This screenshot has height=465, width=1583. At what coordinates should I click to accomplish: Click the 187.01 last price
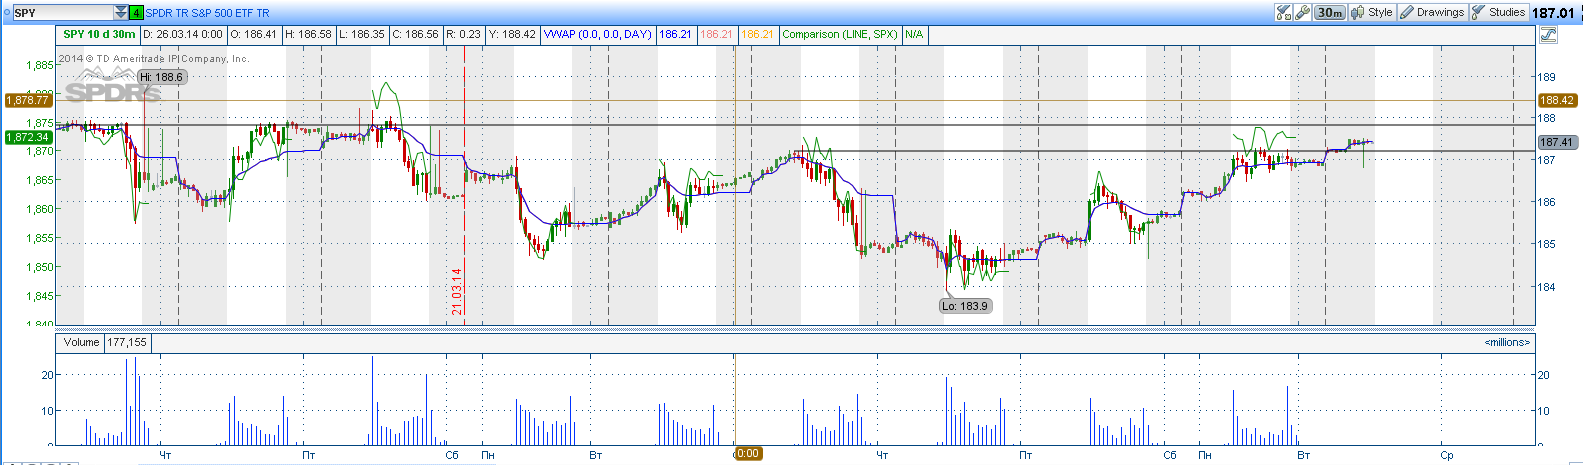pos(1554,13)
